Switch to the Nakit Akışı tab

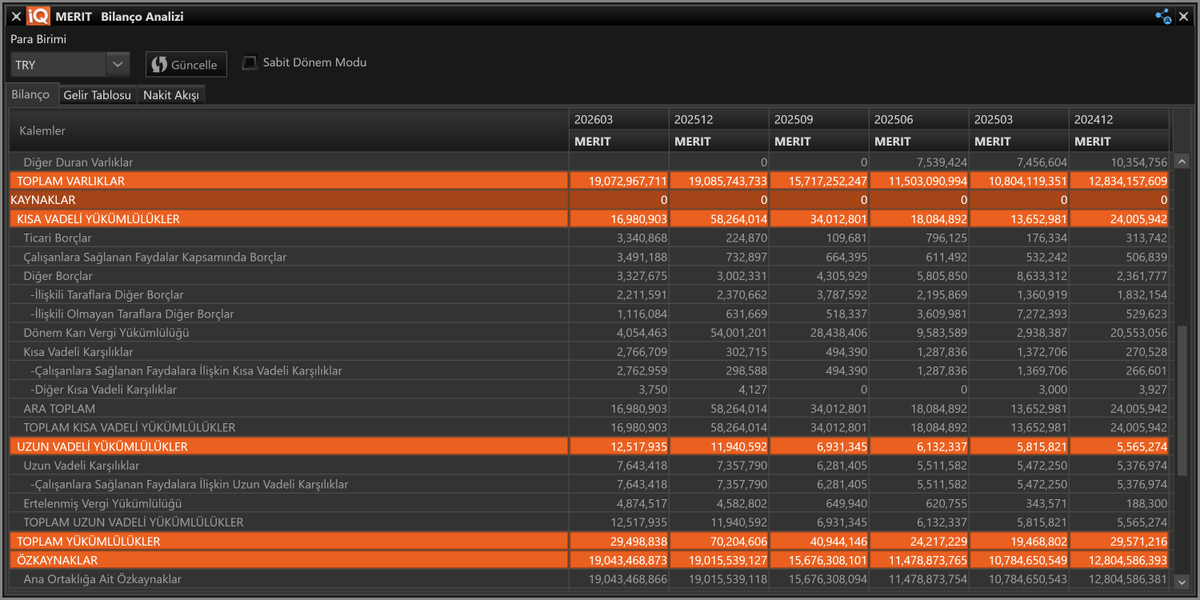[172, 95]
